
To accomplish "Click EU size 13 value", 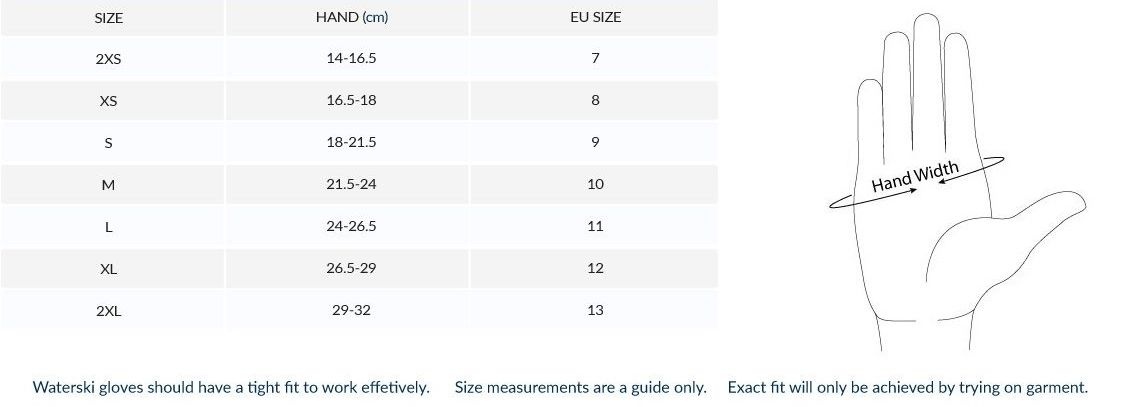I will (595, 310).
